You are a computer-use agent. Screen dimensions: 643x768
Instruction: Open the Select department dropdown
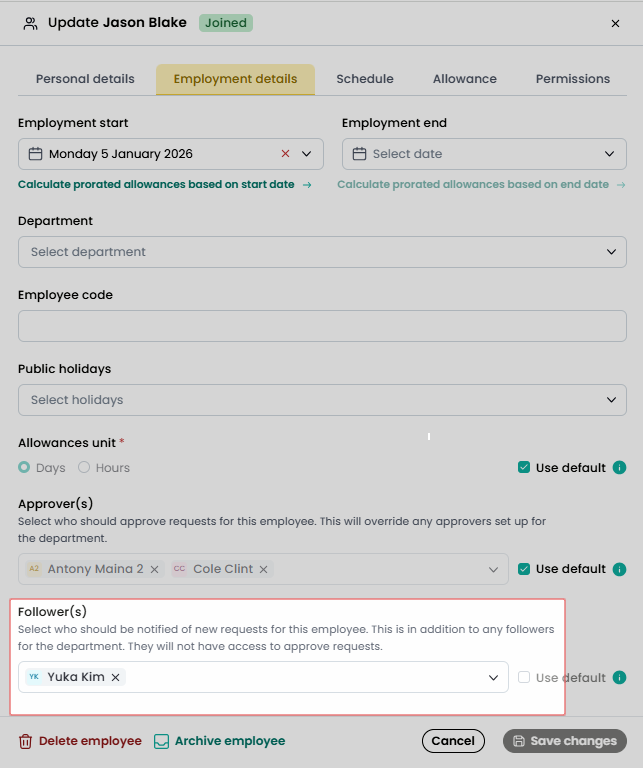point(322,252)
